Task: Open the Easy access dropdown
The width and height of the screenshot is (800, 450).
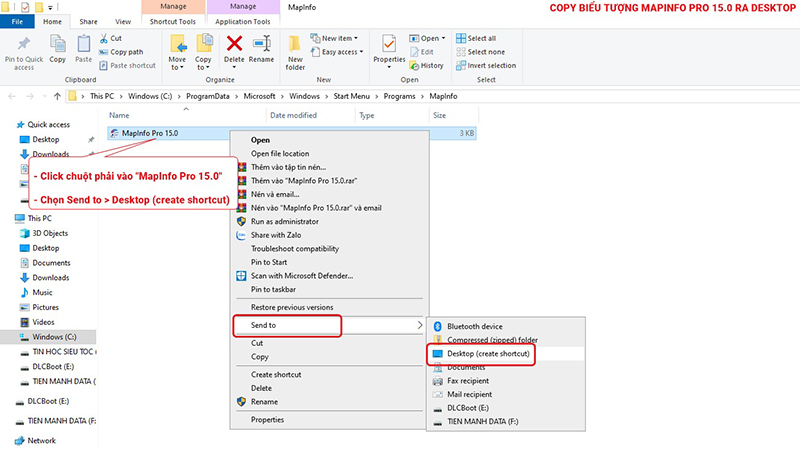Action: click(337, 52)
